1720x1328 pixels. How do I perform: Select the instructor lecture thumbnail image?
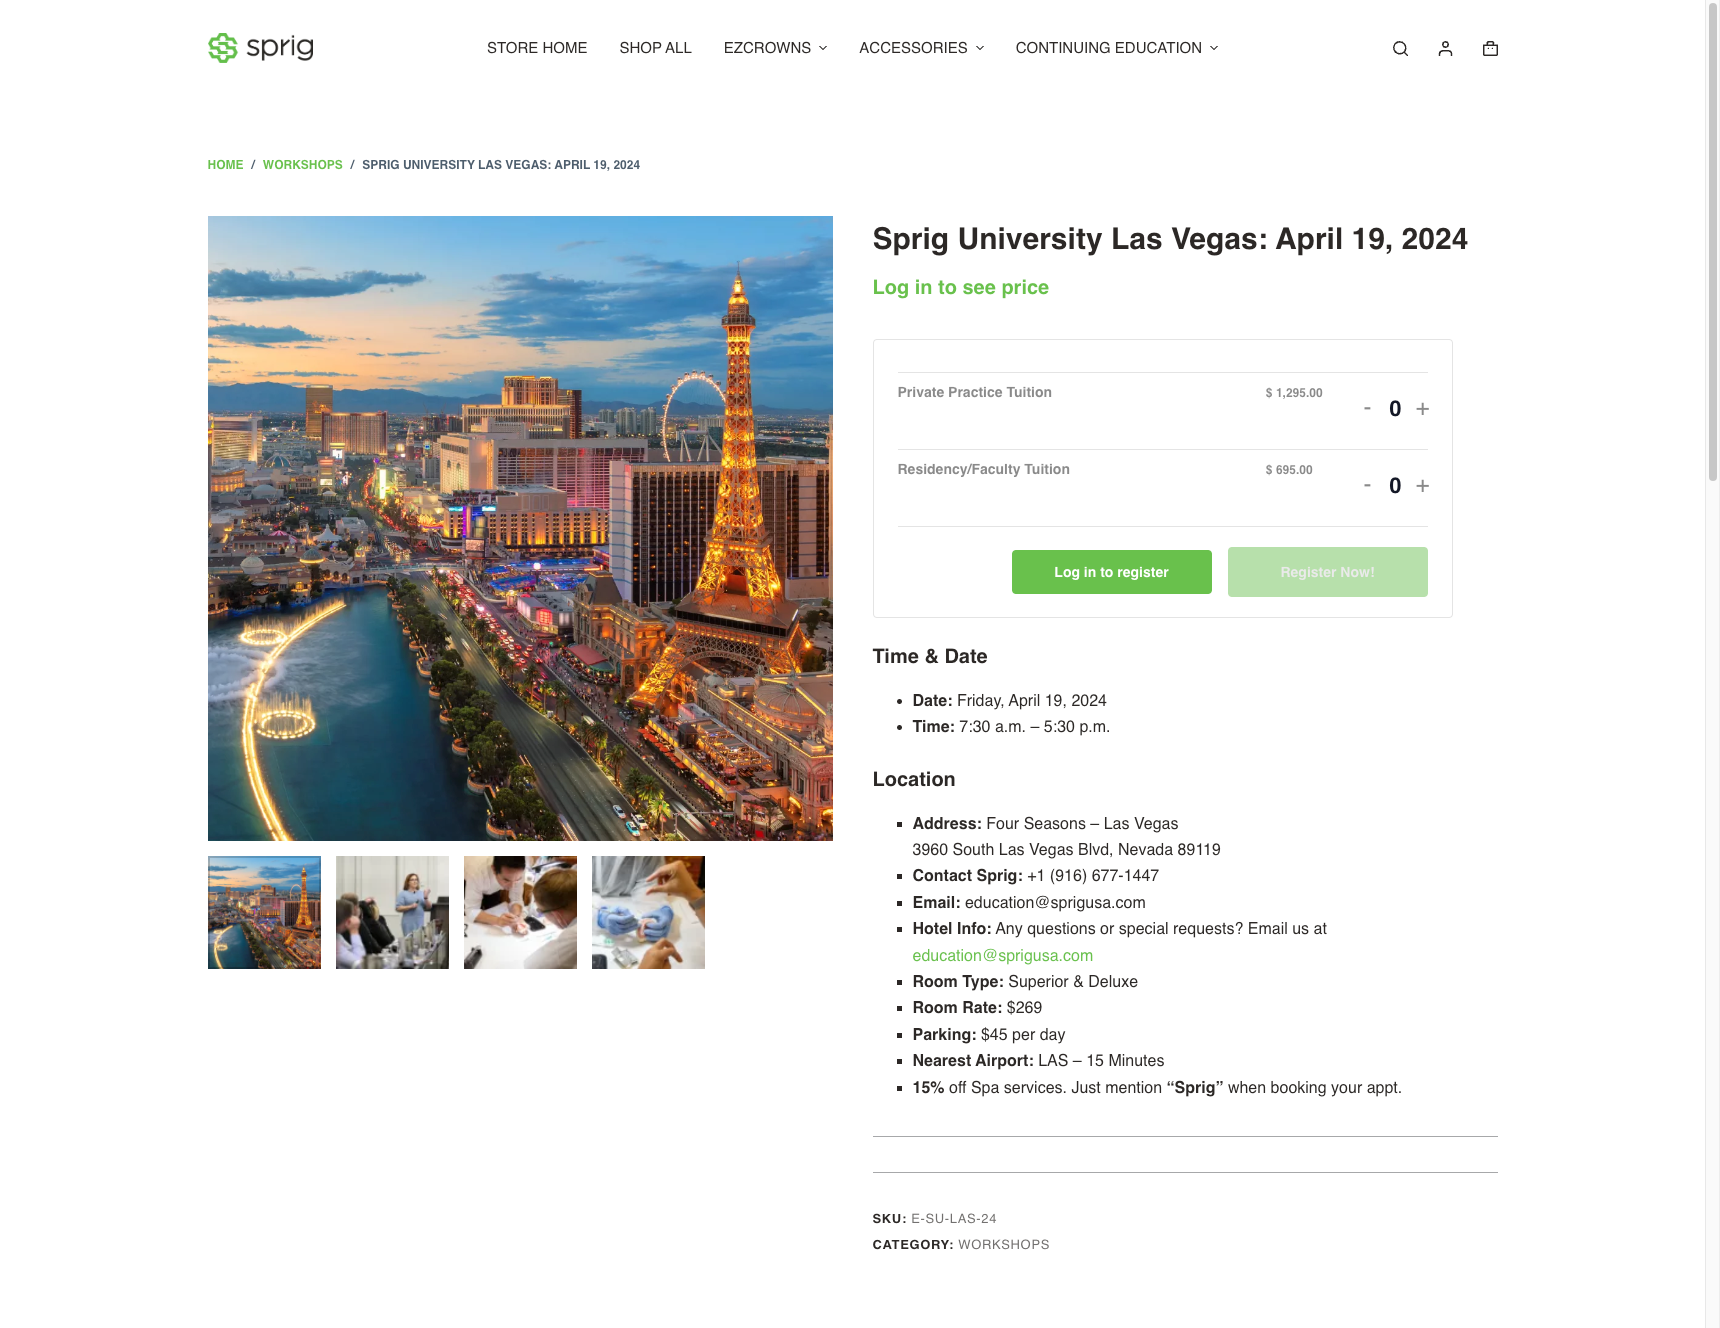[x=392, y=912]
